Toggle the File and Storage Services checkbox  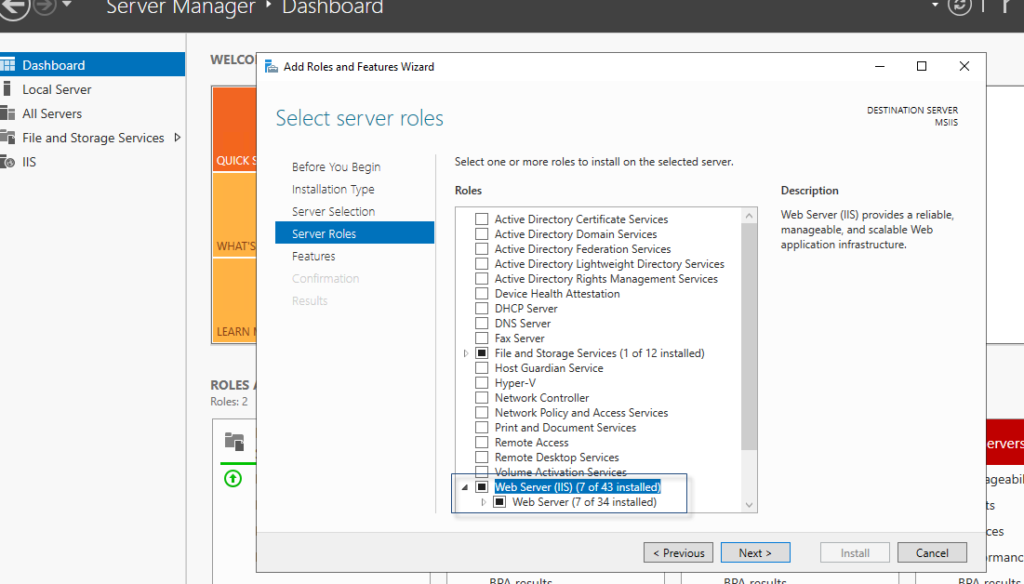[x=481, y=353]
